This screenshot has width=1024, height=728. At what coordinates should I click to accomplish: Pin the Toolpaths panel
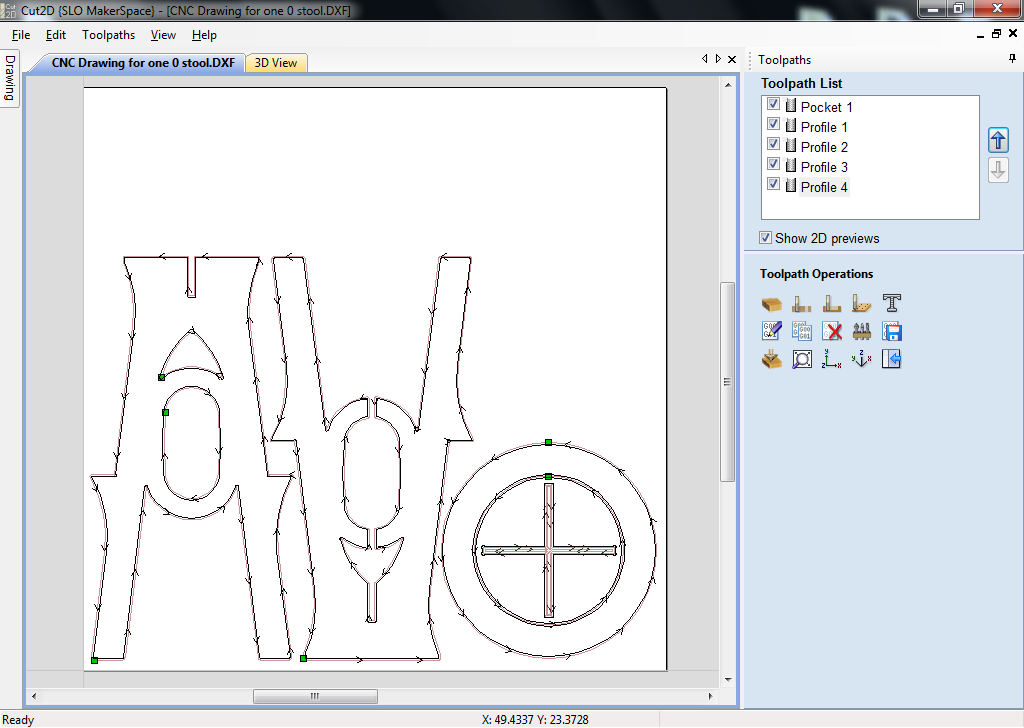click(1012, 59)
